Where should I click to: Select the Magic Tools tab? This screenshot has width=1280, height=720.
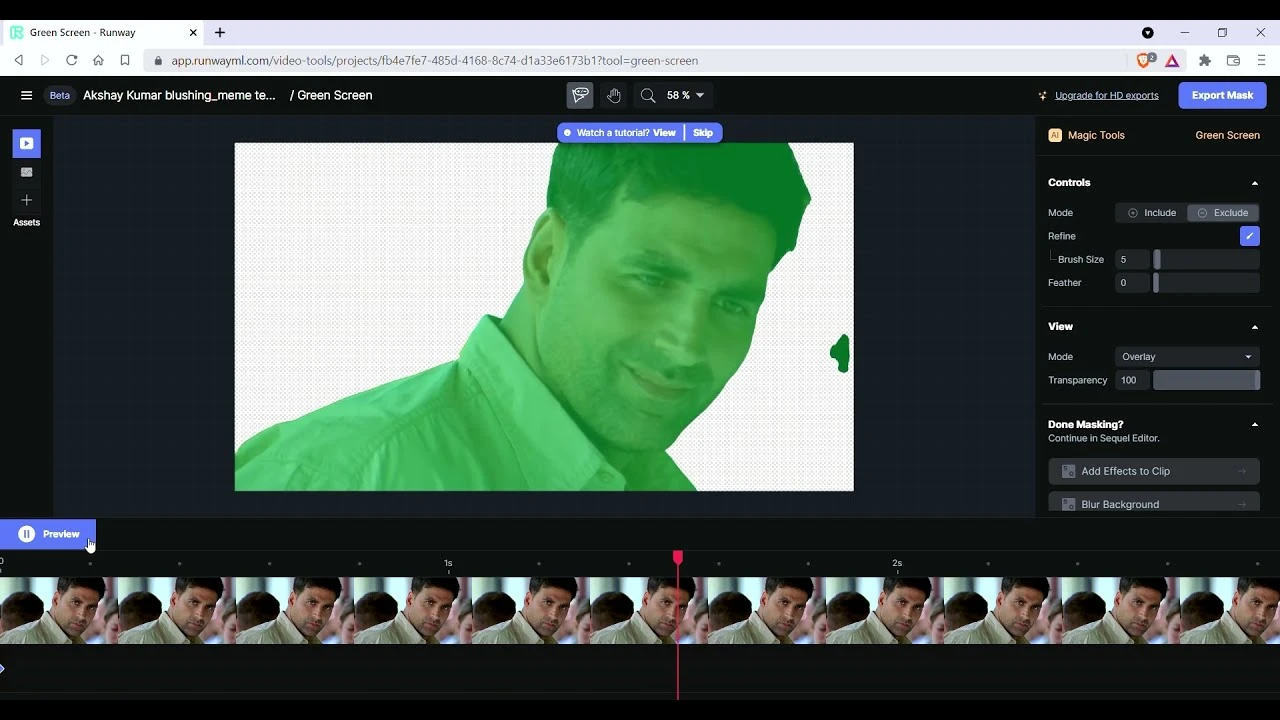(1096, 135)
